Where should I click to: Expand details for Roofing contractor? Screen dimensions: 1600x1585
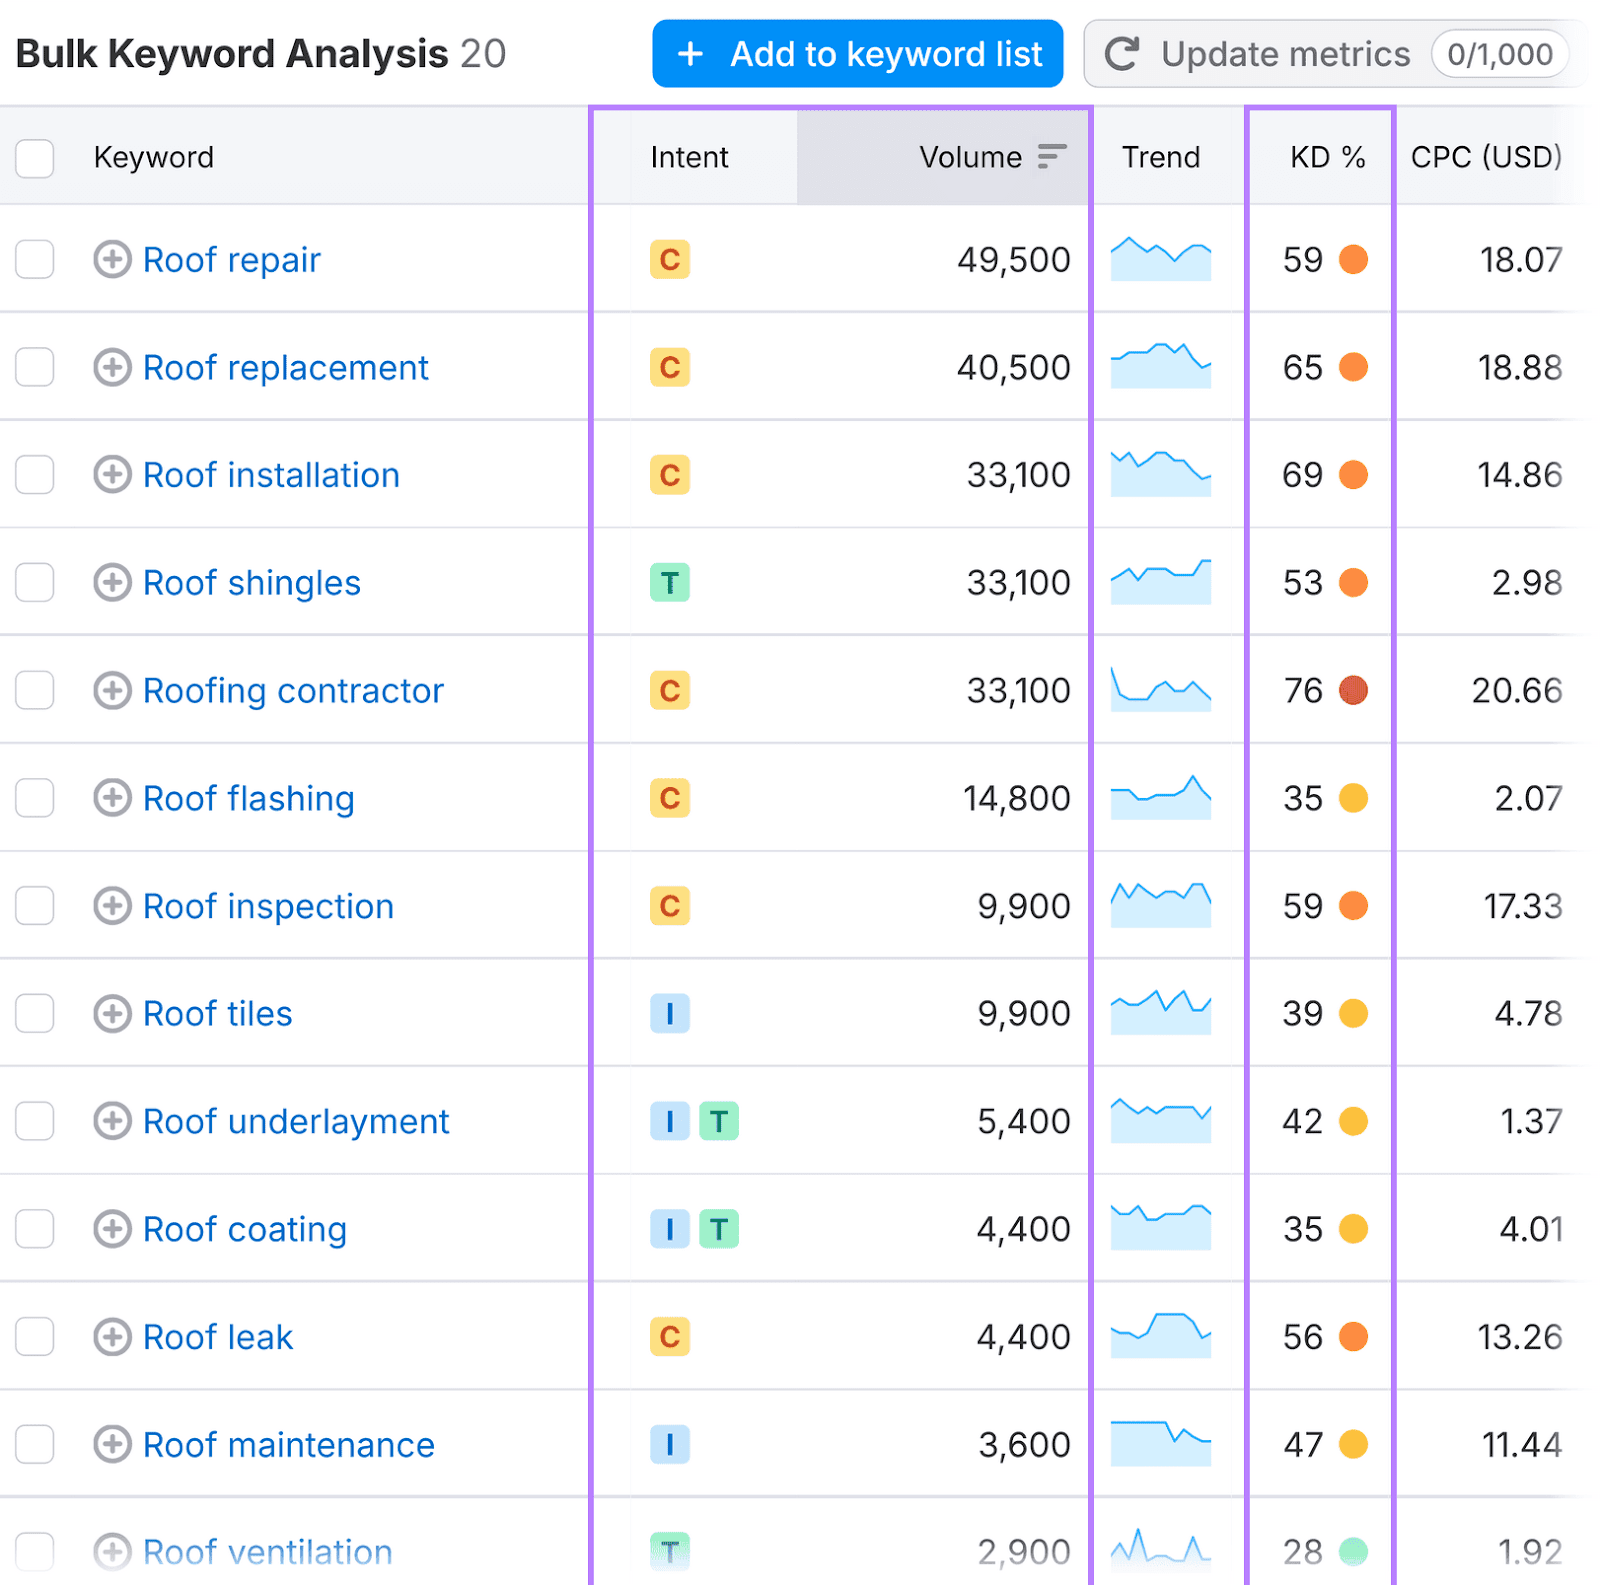(x=113, y=690)
